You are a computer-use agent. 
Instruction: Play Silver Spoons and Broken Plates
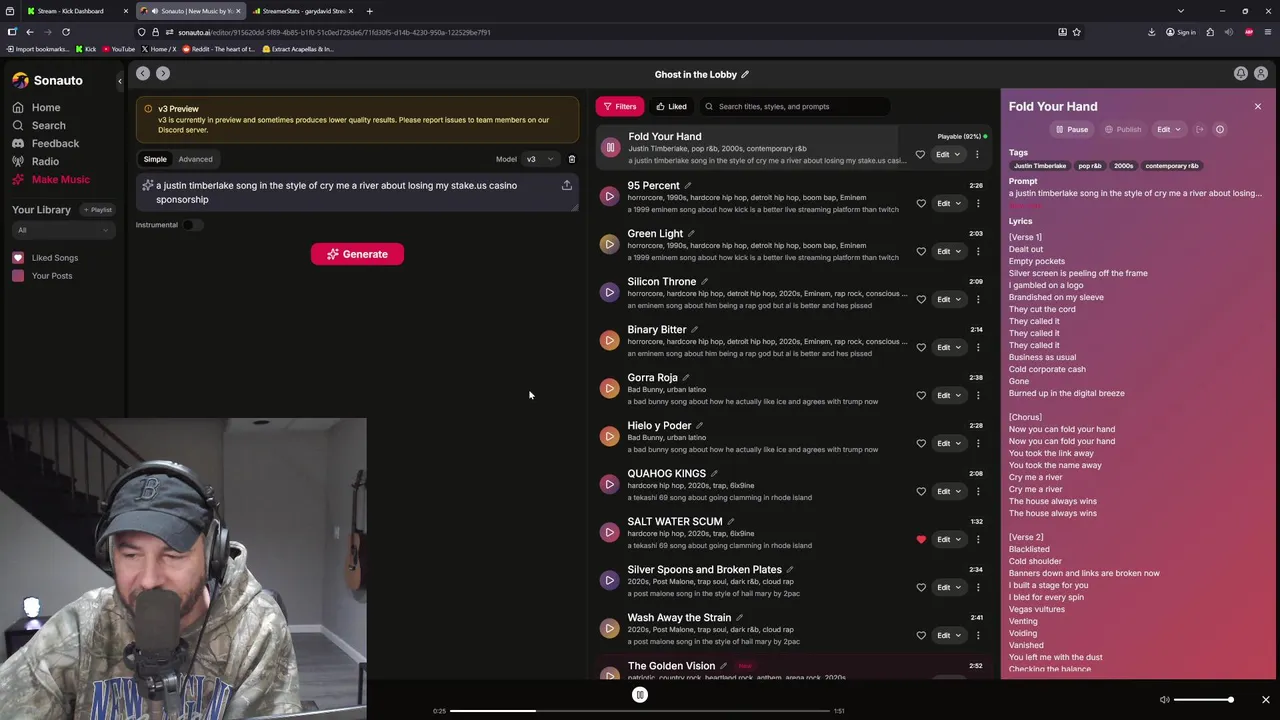pyautogui.click(x=609, y=580)
